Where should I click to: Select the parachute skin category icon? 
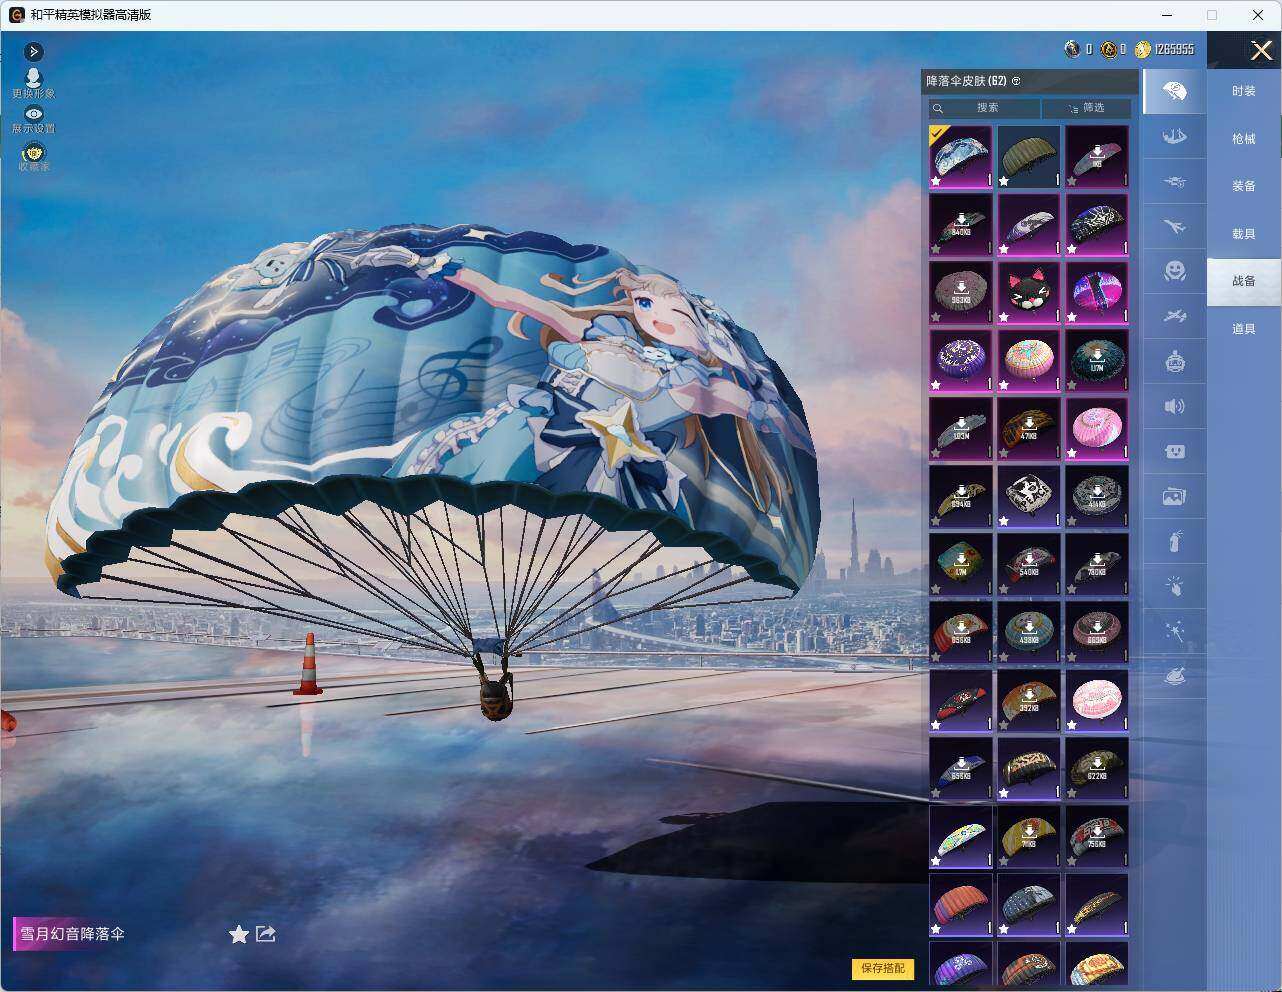point(1175,92)
